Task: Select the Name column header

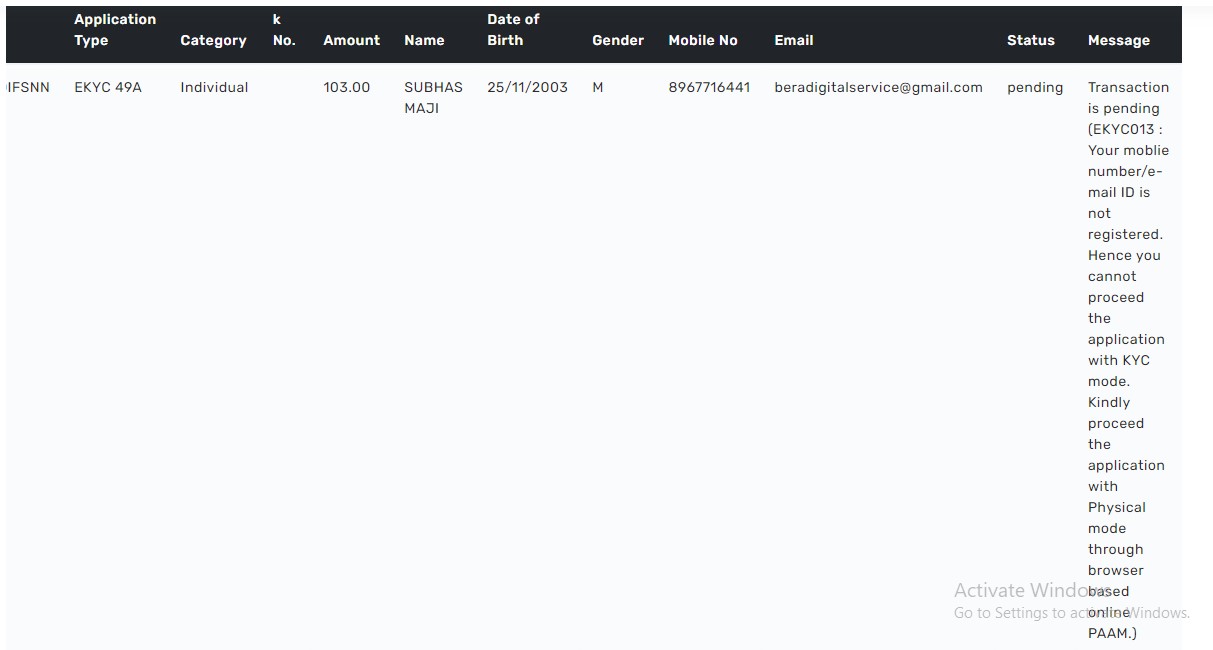Action: tap(424, 40)
